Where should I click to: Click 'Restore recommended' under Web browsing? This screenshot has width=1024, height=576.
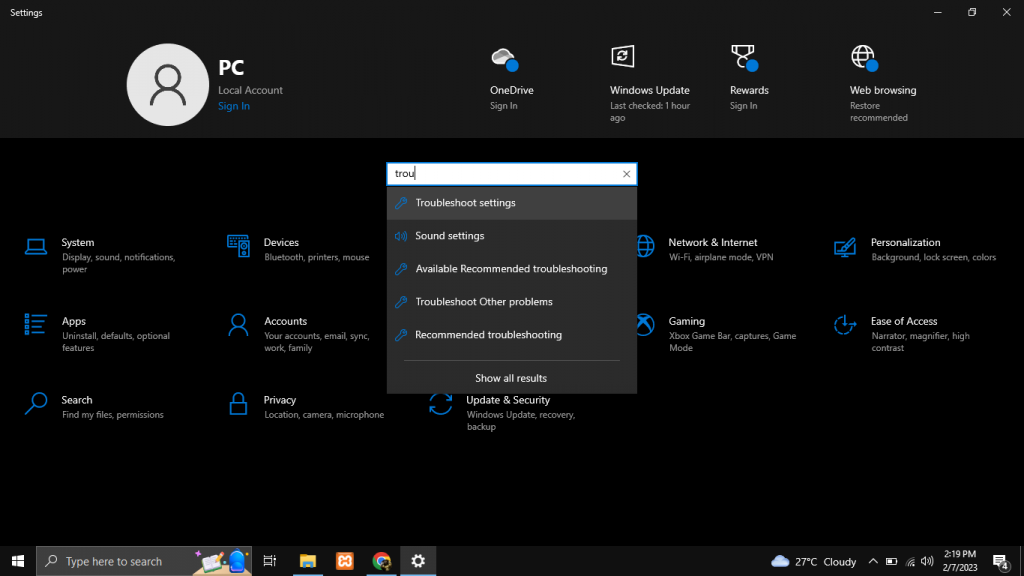pos(878,112)
